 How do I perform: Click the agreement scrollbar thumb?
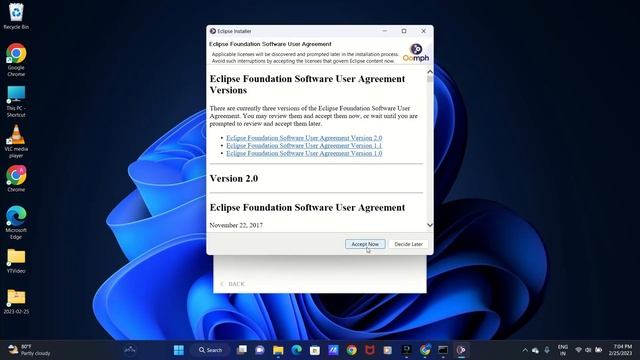click(x=430, y=79)
